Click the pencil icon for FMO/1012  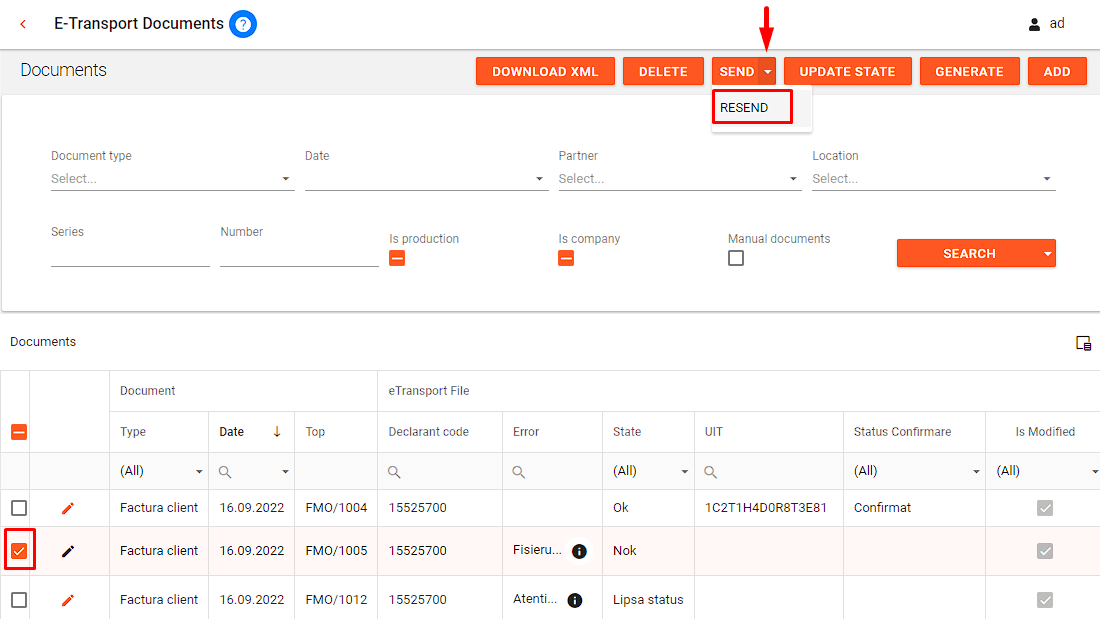(x=68, y=600)
